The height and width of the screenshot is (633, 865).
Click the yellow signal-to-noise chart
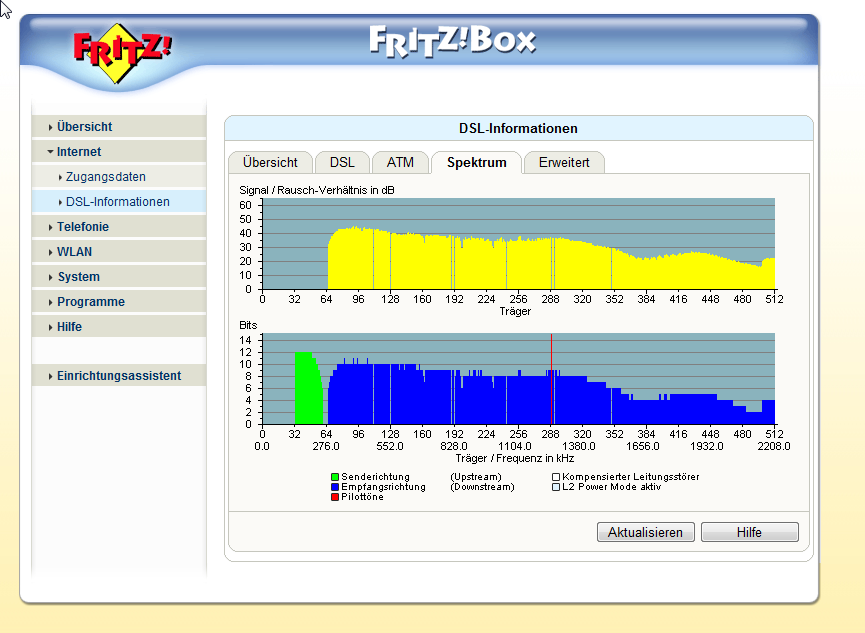519,243
